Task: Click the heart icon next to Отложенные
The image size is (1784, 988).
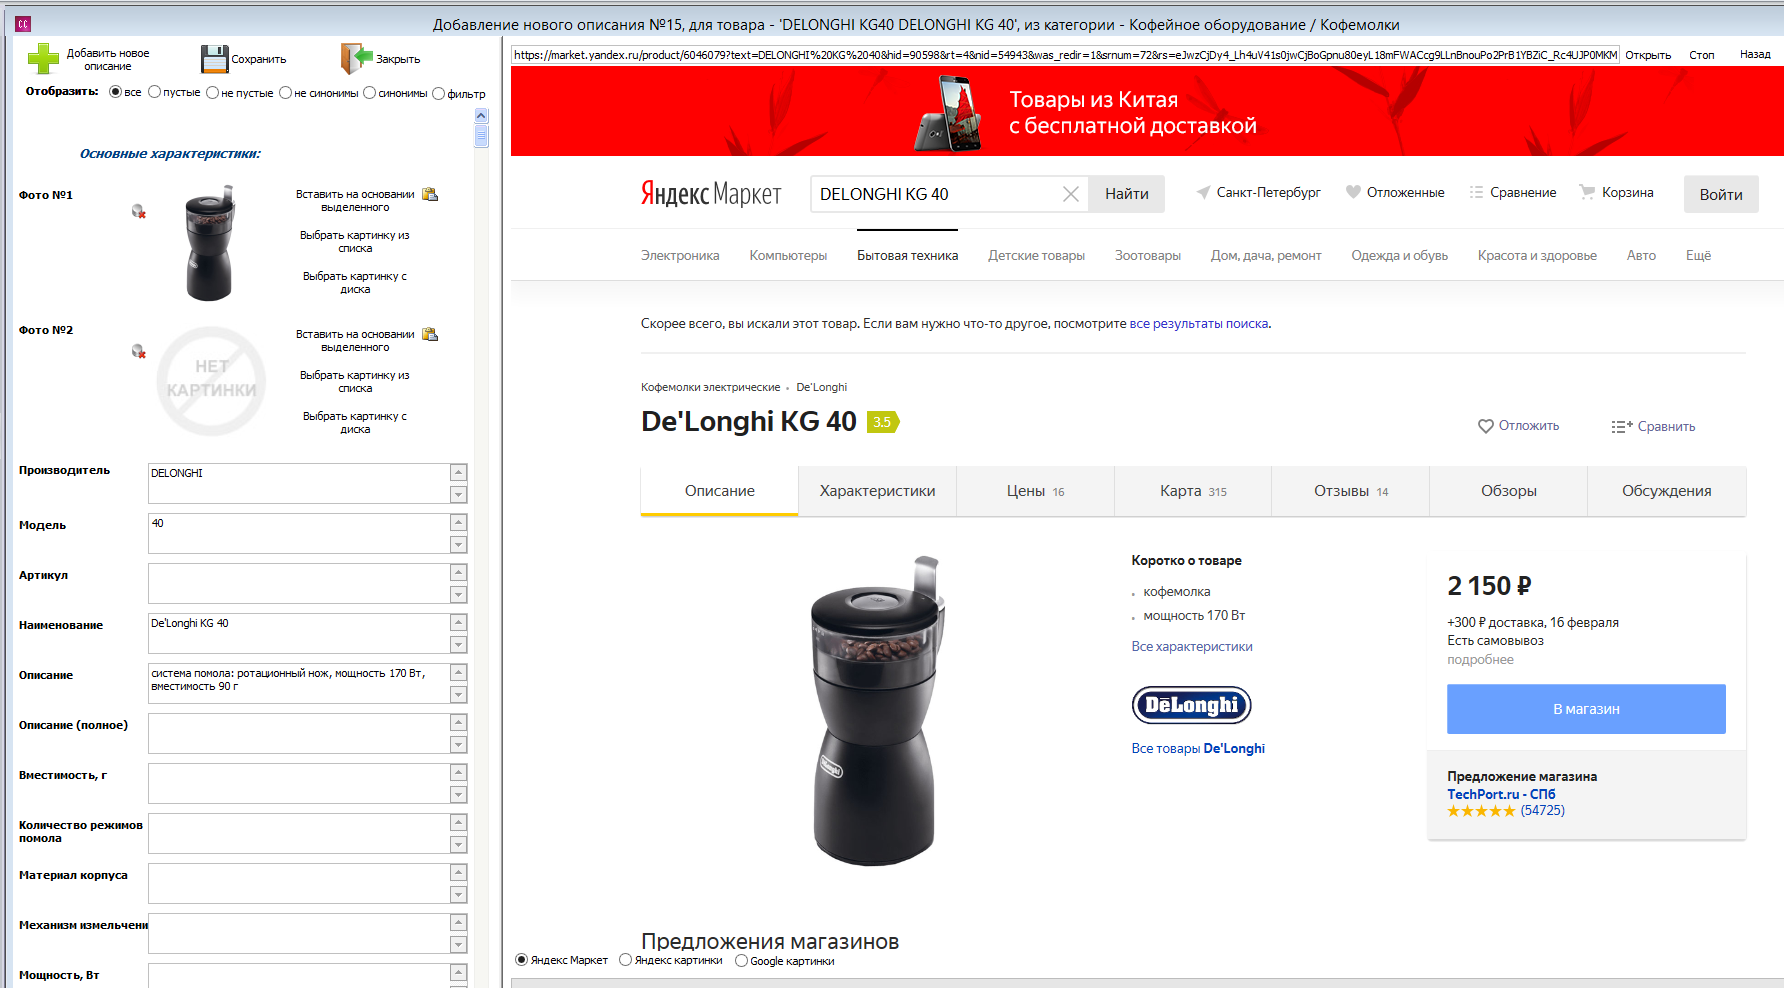Action: point(1353,192)
